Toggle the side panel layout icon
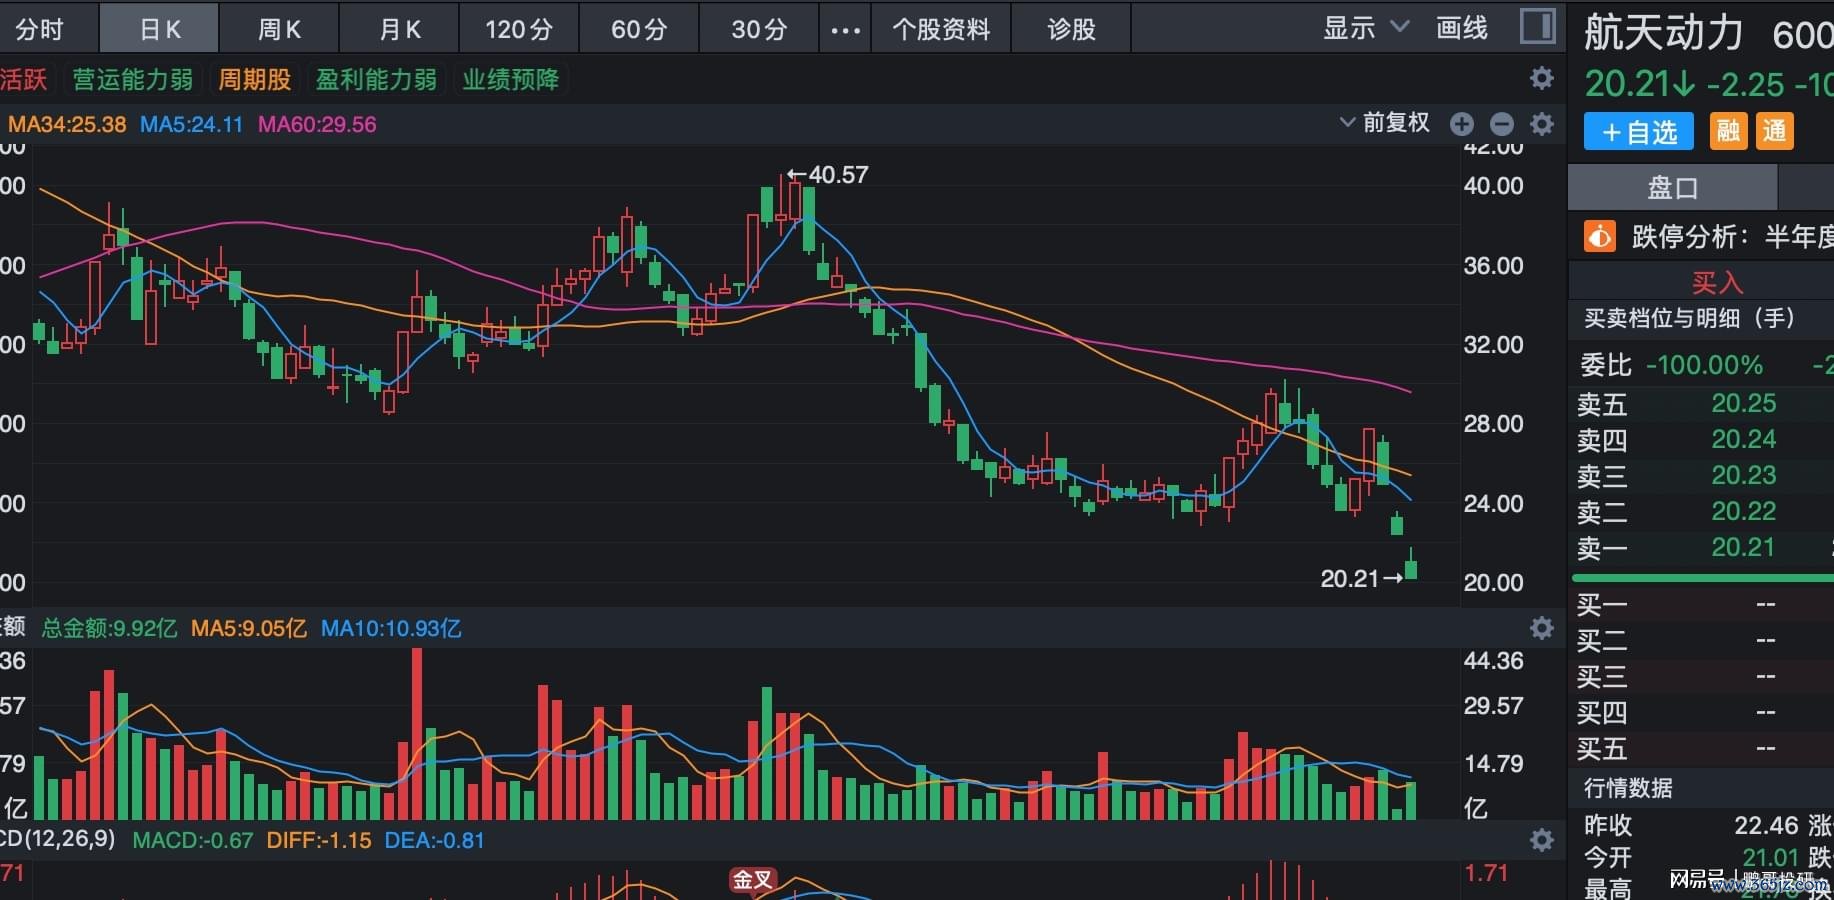Viewport: 1834px width, 900px height. click(1537, 27)
